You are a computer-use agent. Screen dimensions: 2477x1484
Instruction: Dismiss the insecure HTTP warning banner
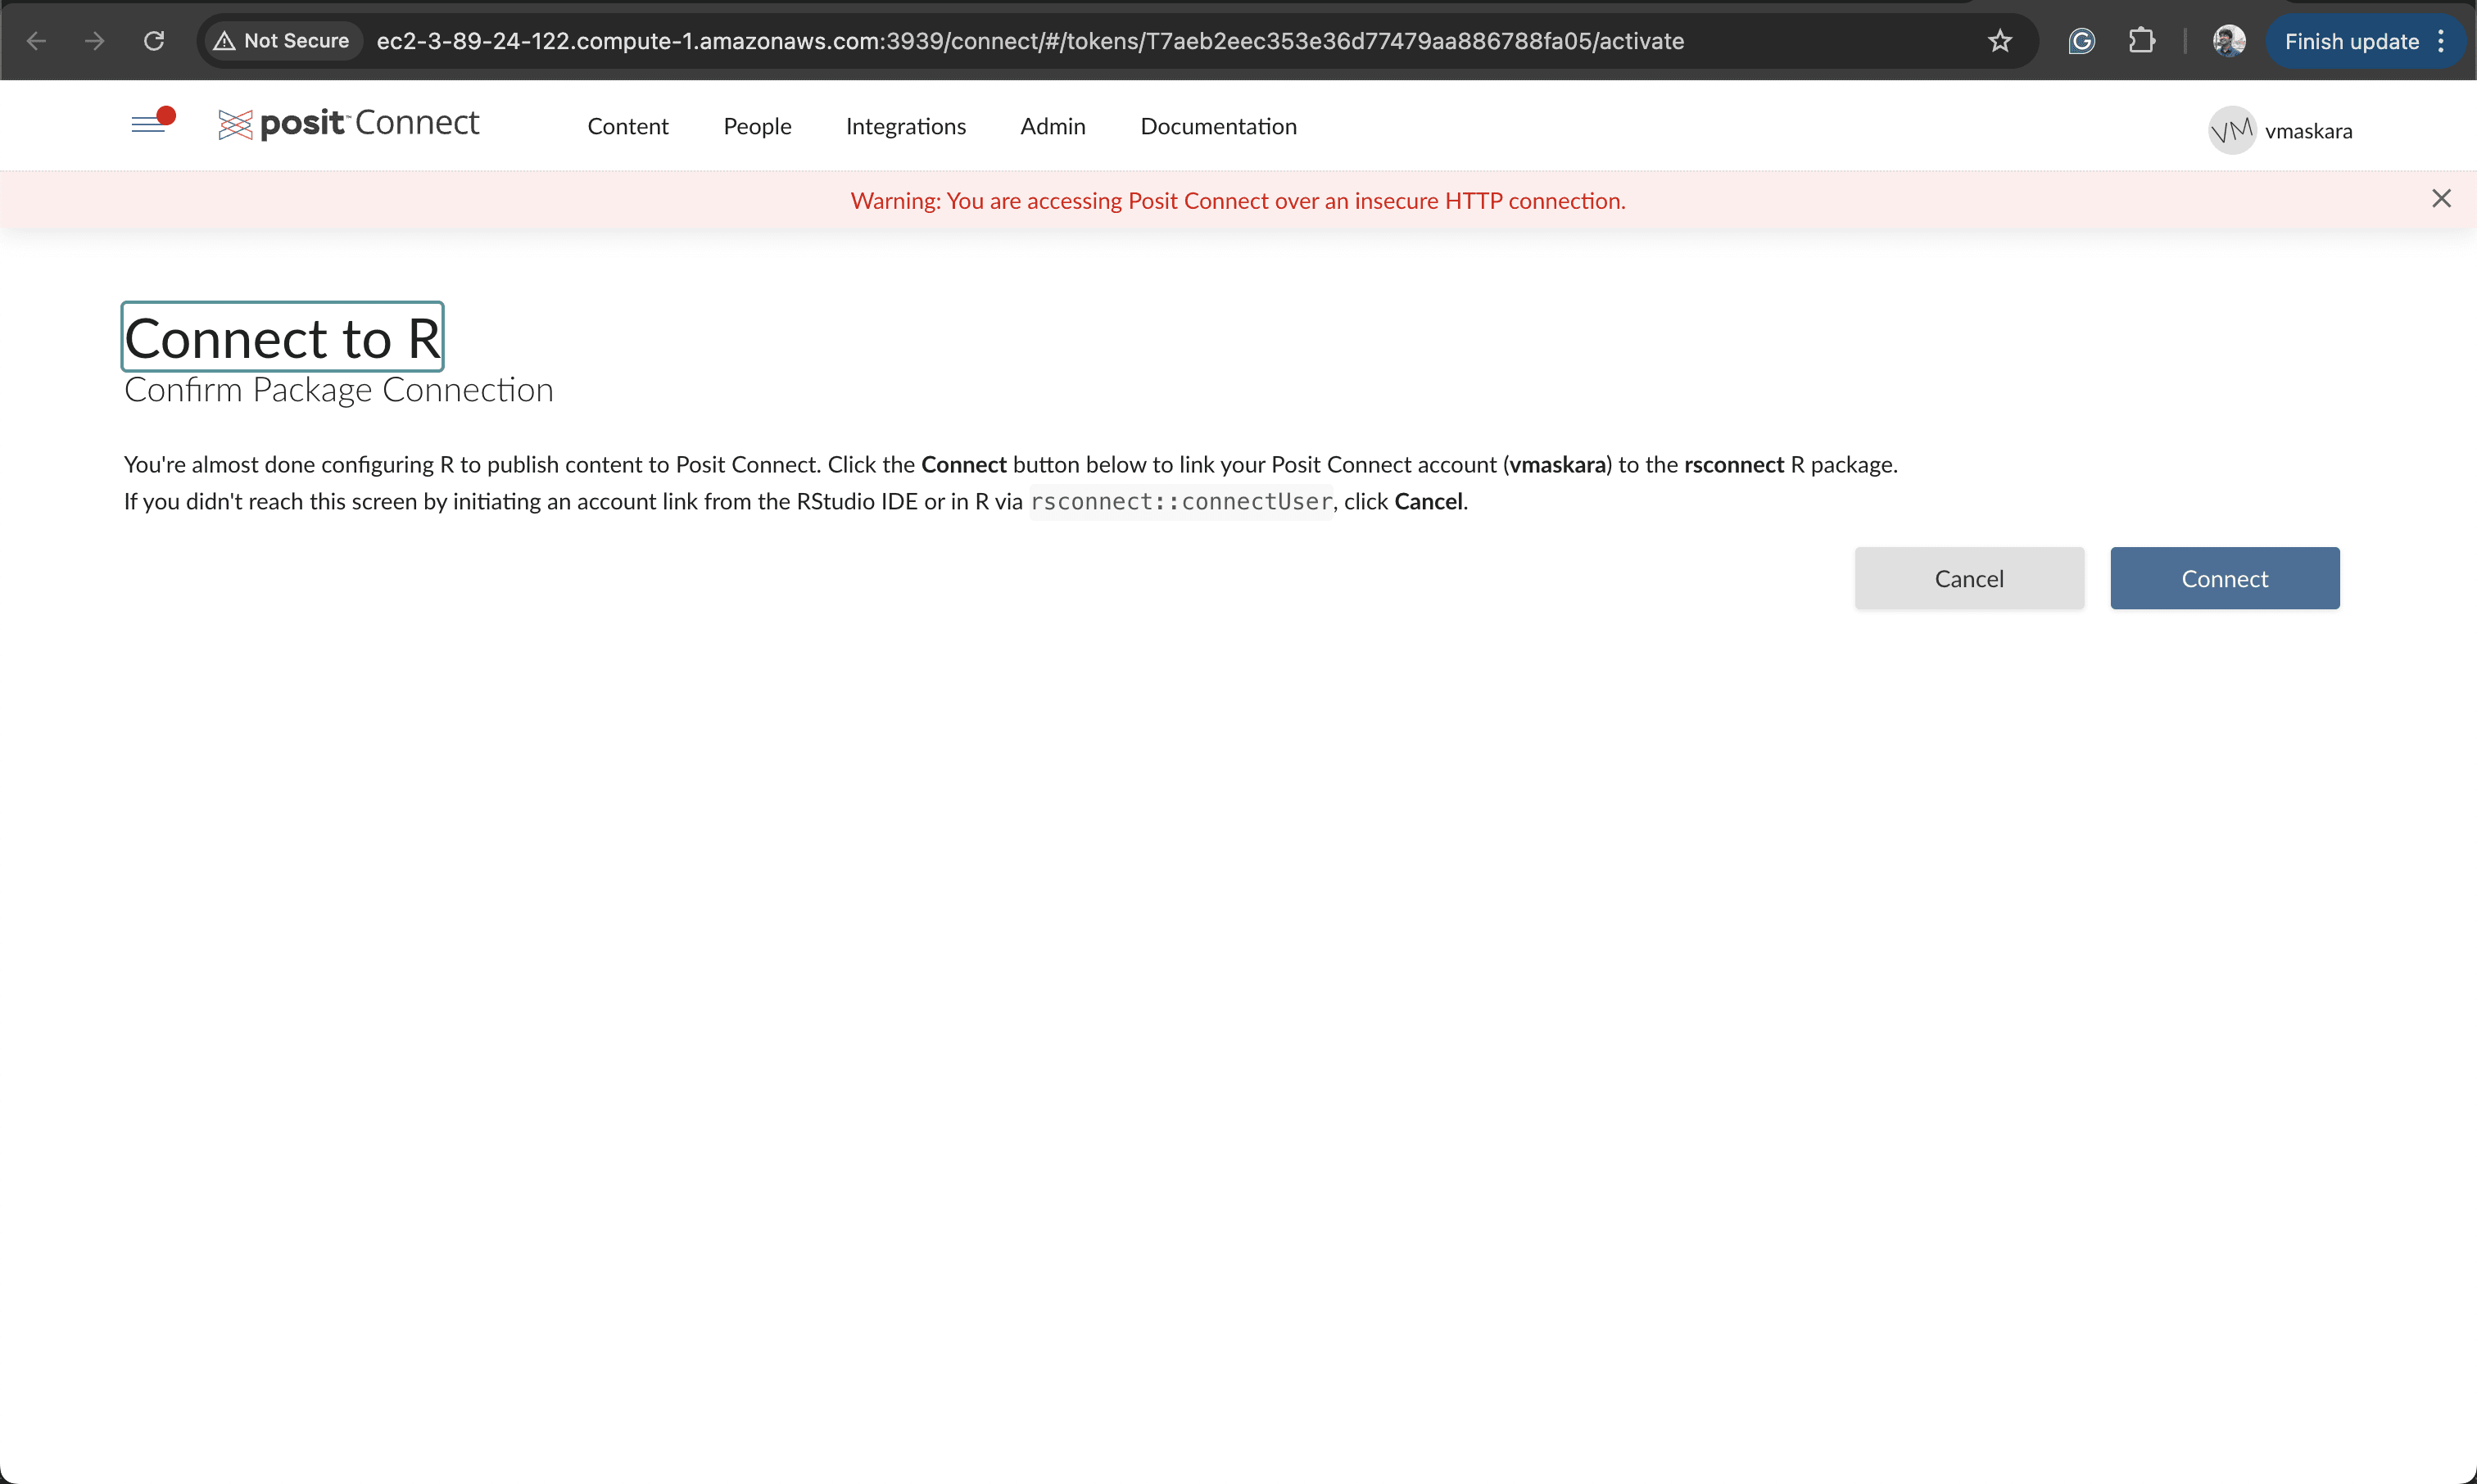click(x=2441, y=199)
